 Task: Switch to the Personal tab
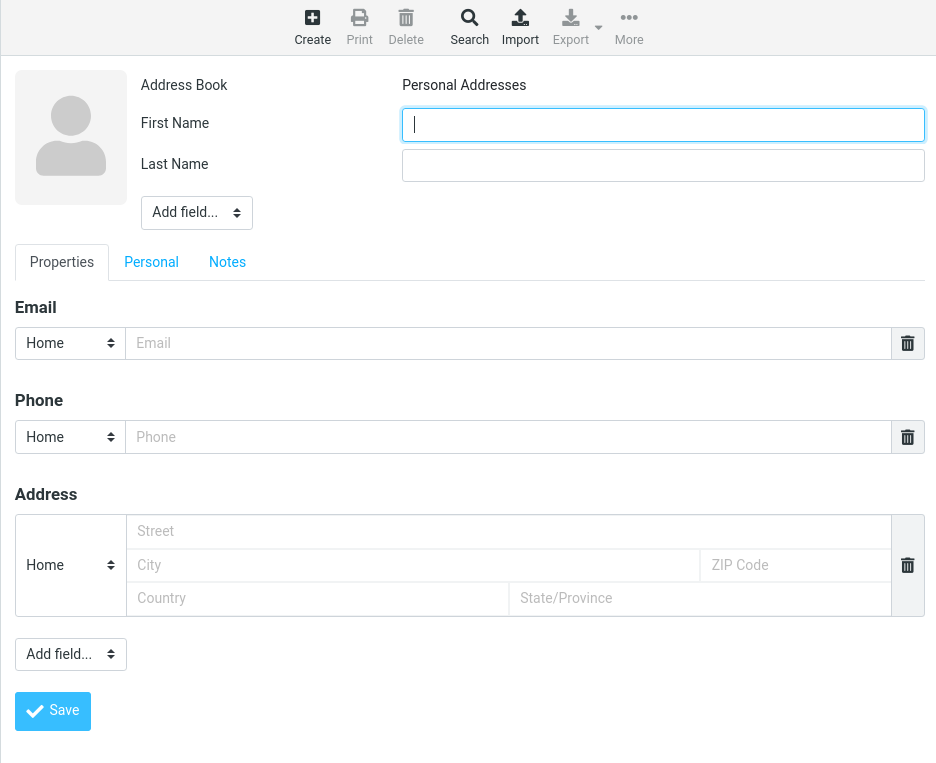151,262
